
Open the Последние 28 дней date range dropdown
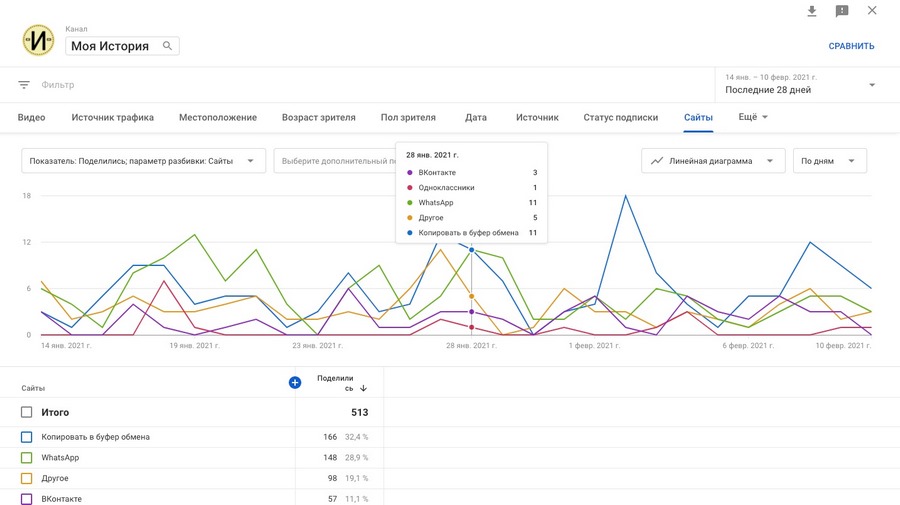(x=800, y=85)
